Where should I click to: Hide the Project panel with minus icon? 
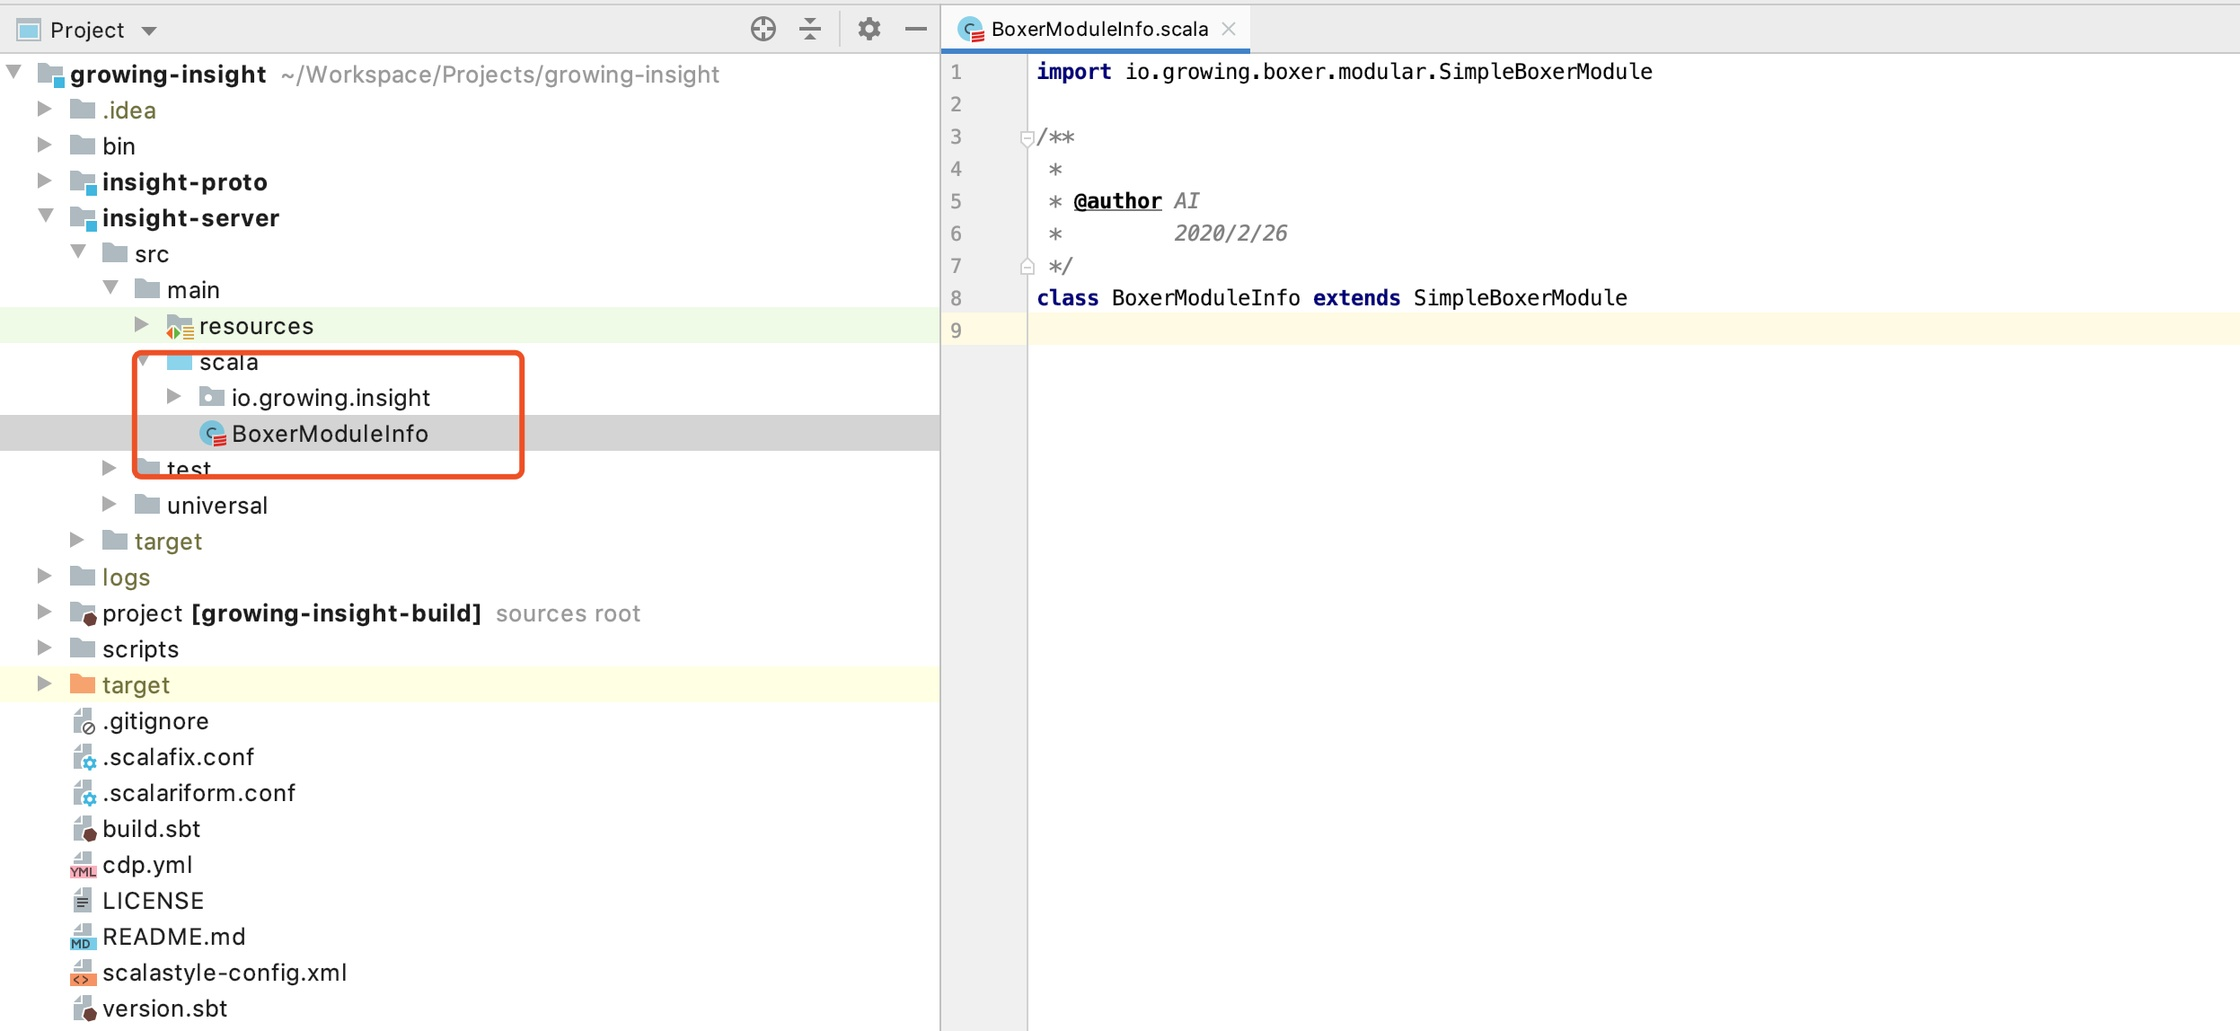click(916, 29)
